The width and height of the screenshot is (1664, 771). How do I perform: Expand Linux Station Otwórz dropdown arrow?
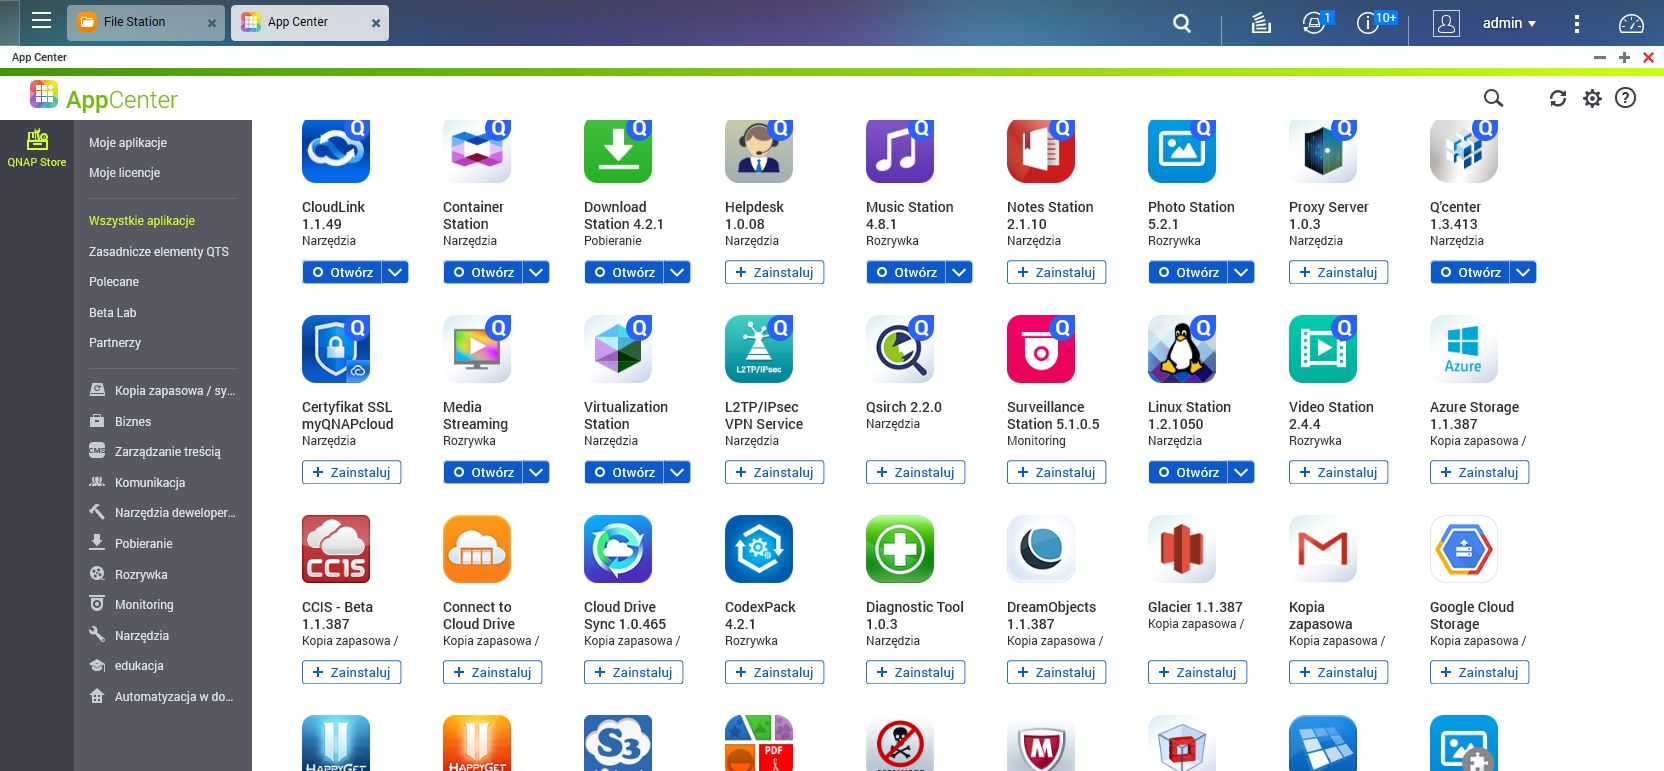[x=1241, y=472]
